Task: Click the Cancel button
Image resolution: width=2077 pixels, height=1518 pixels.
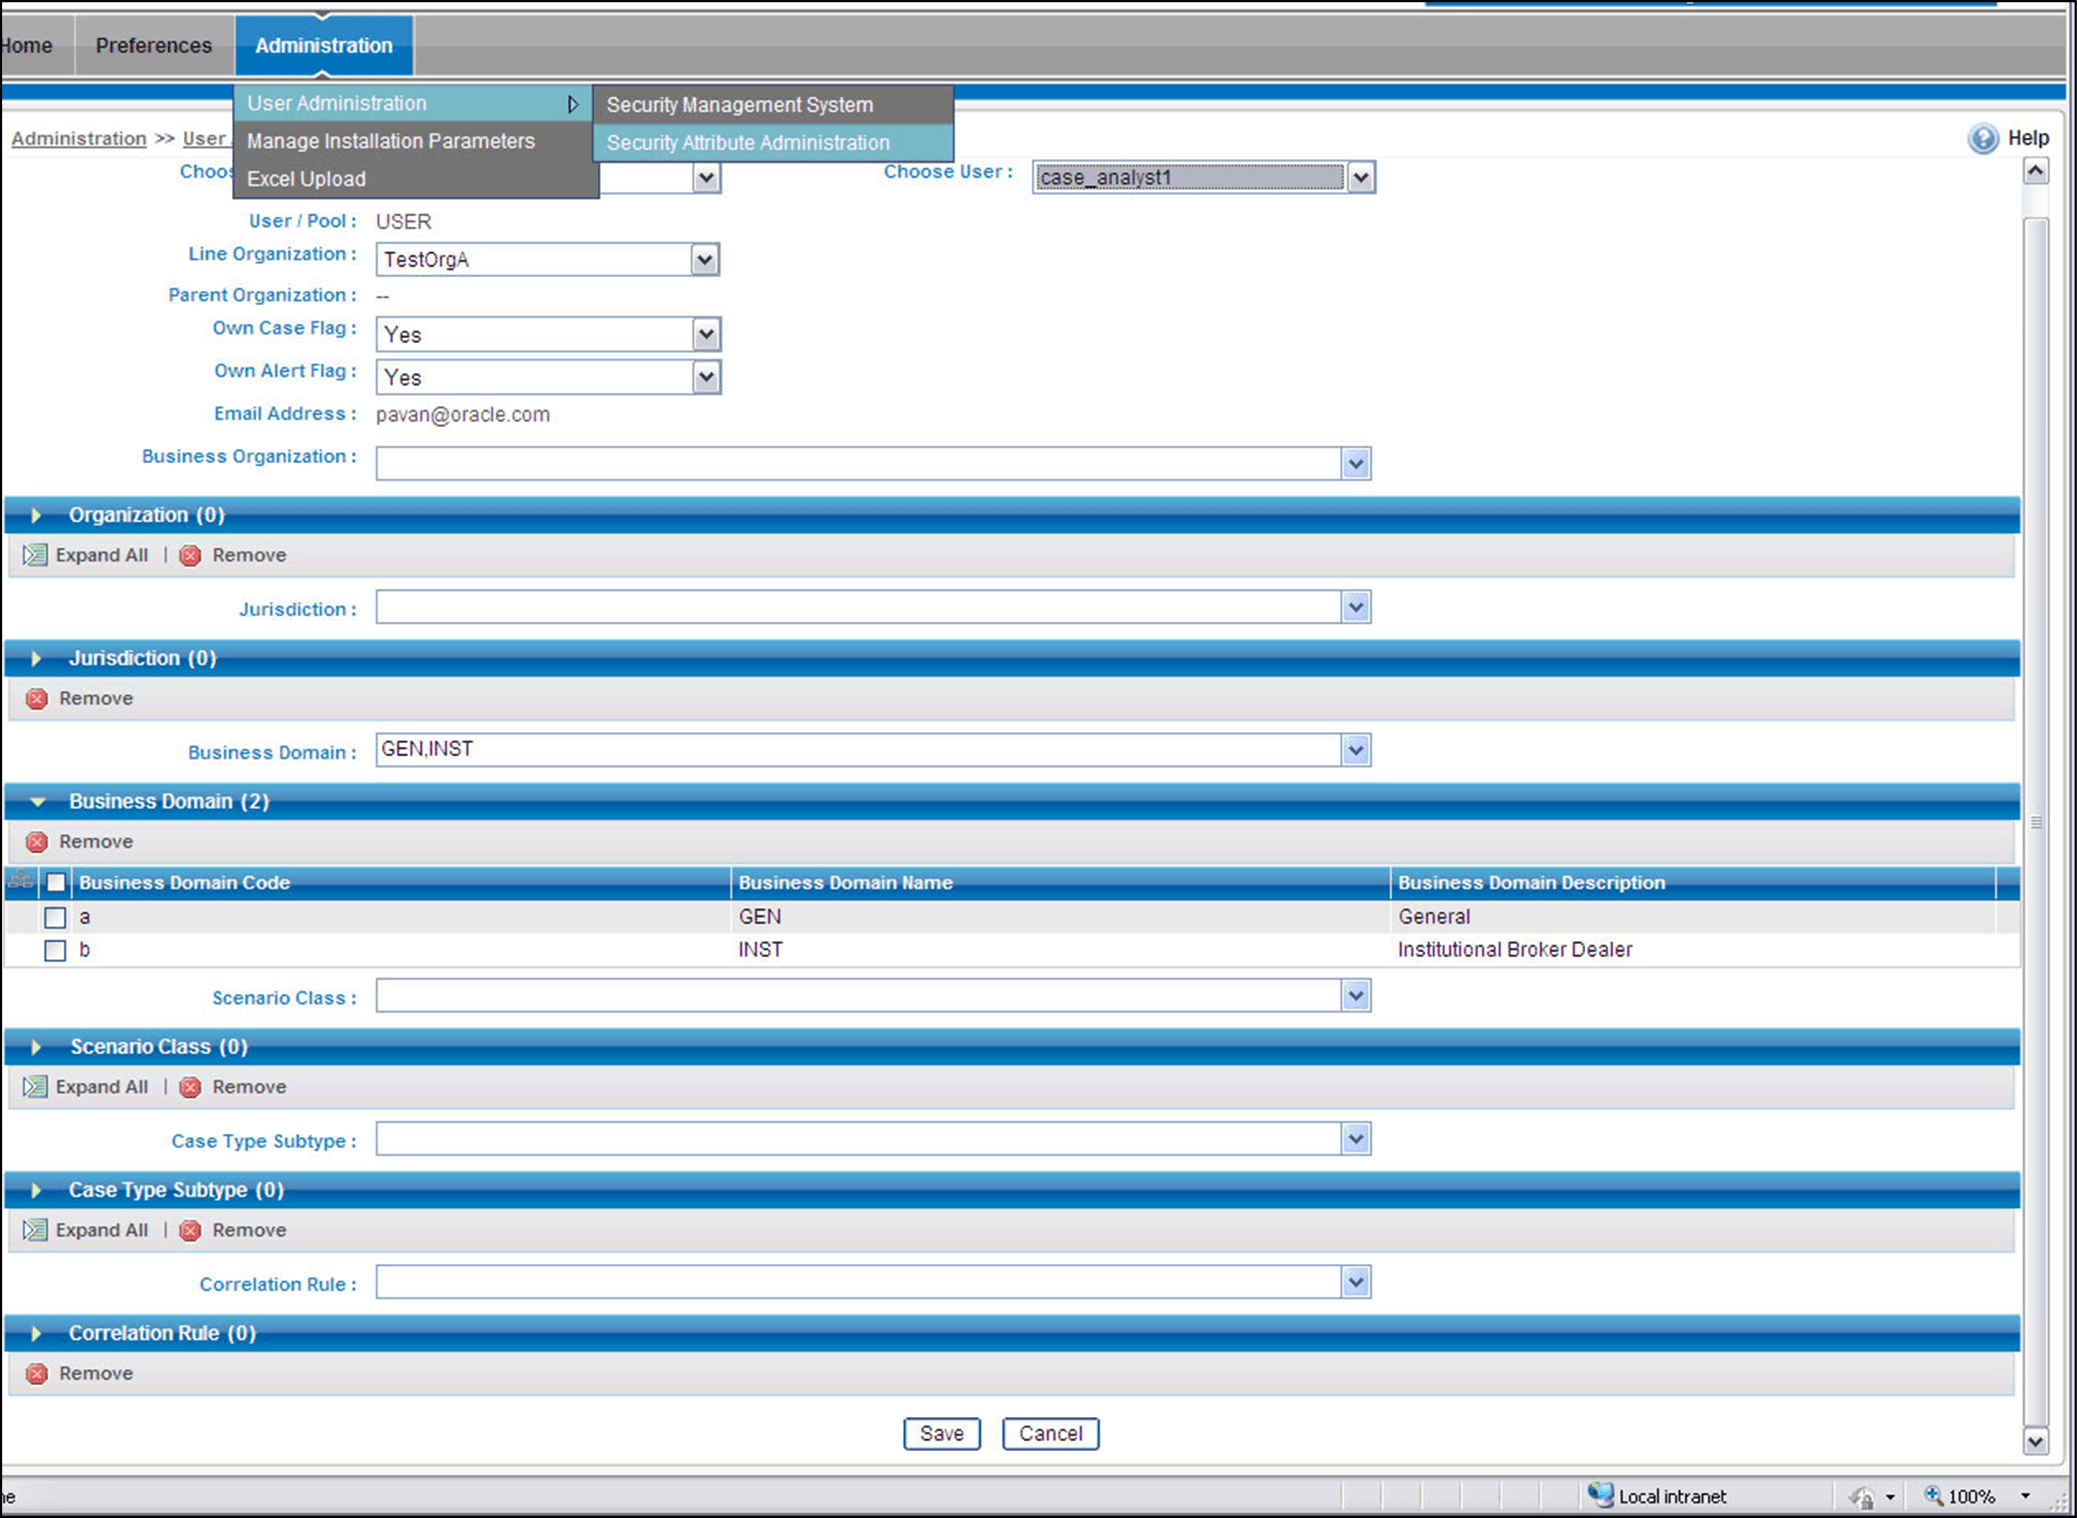Action: 1050,1433
